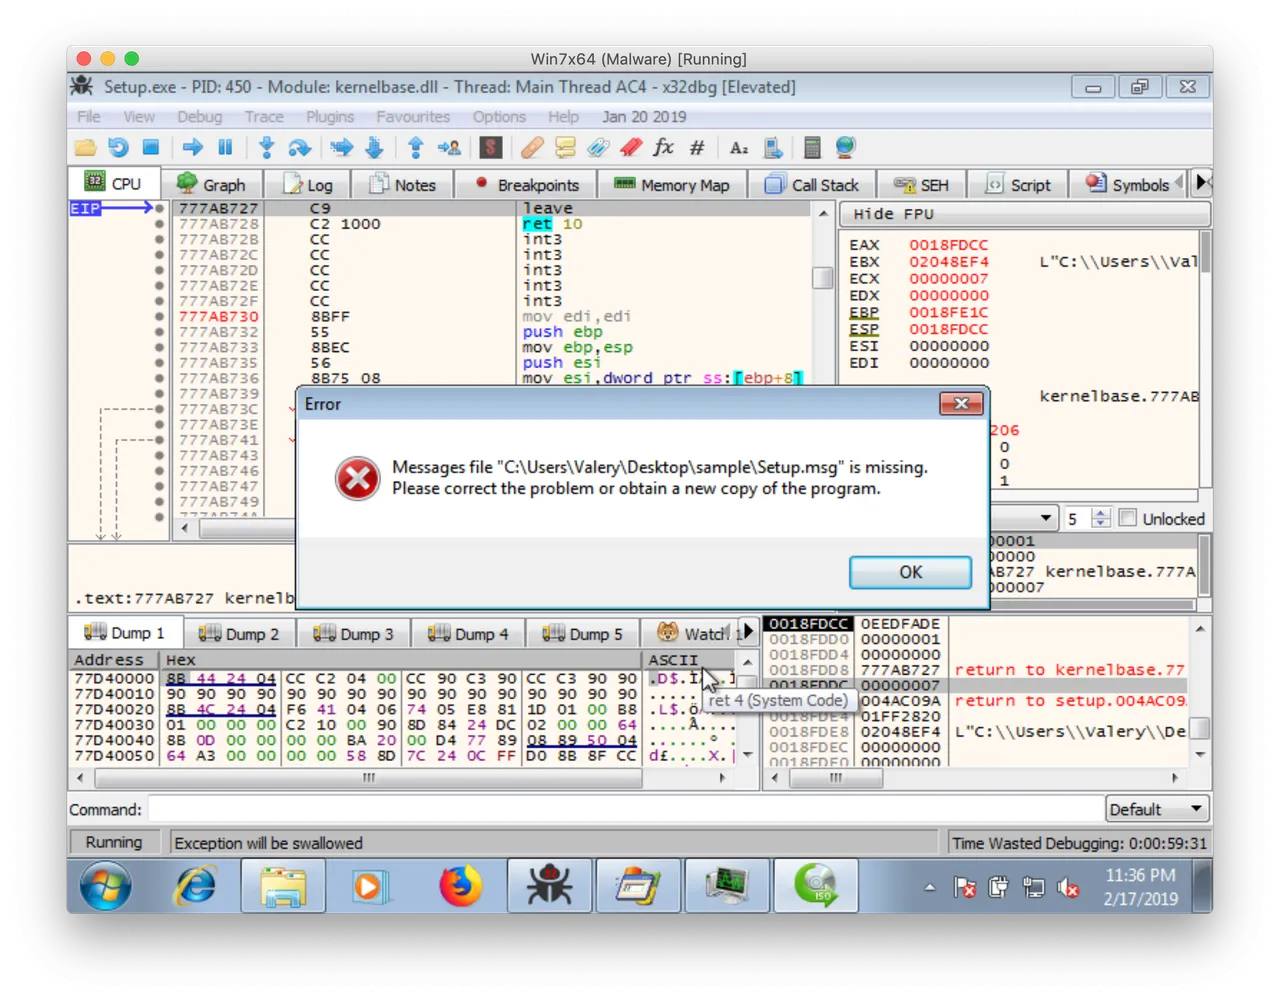
Task: Click the disassembly vertical scrollbar thumb
Action: [823, 277]
